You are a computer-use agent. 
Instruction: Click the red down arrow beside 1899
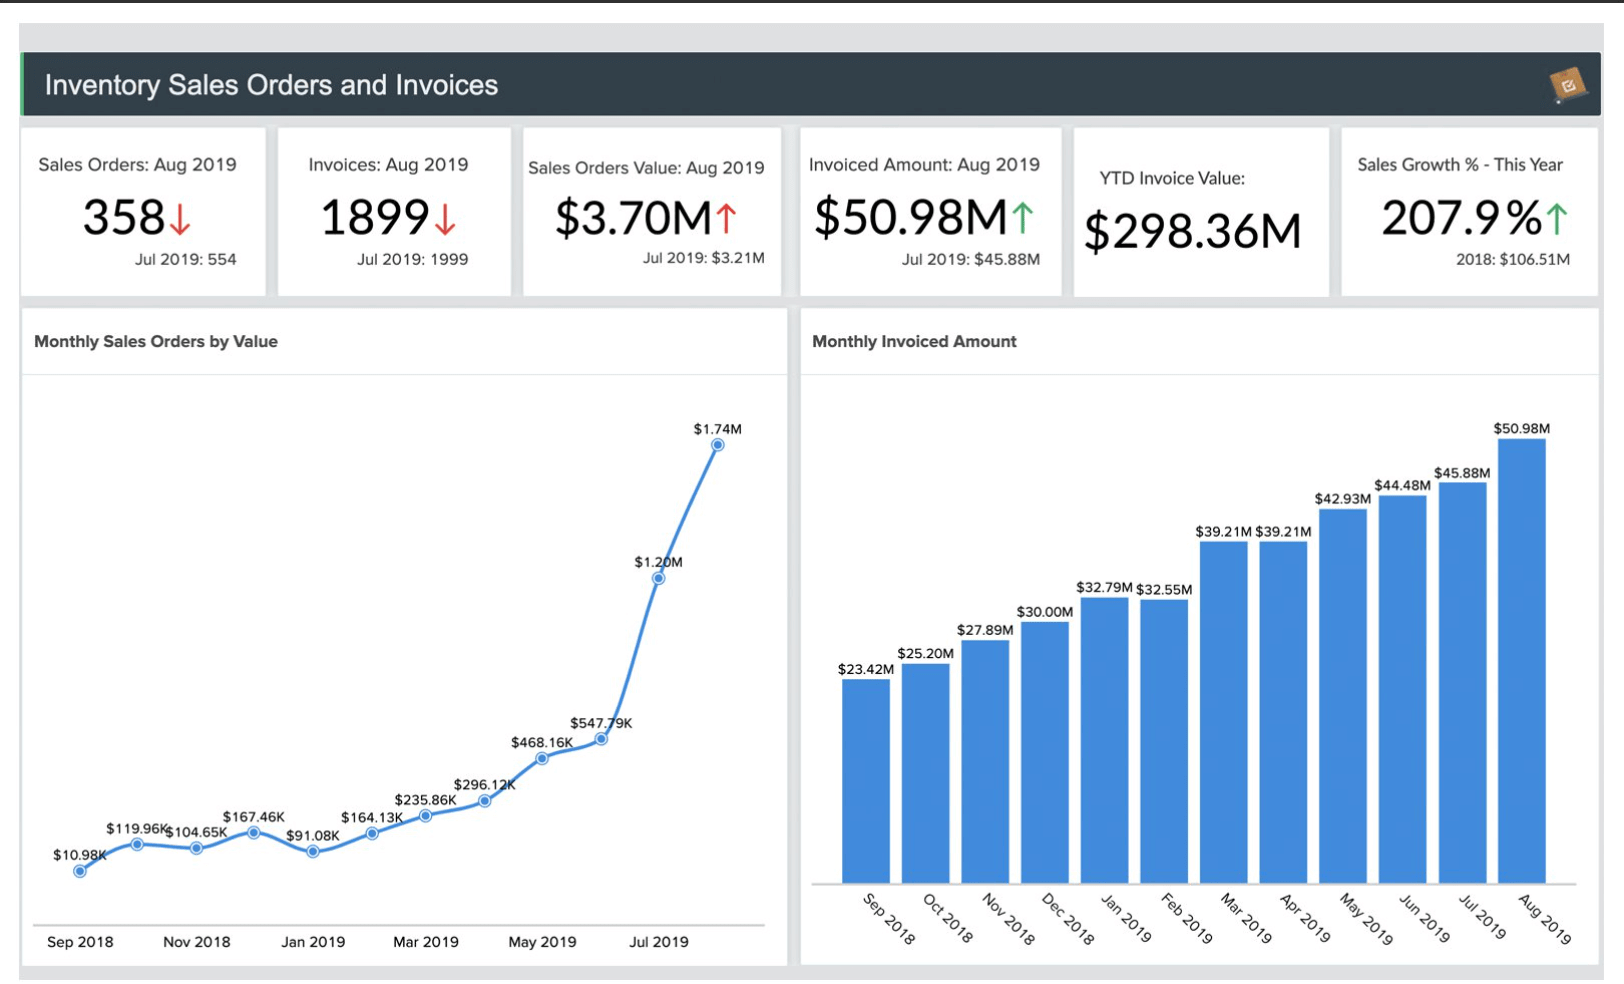(x=445, y=219)
